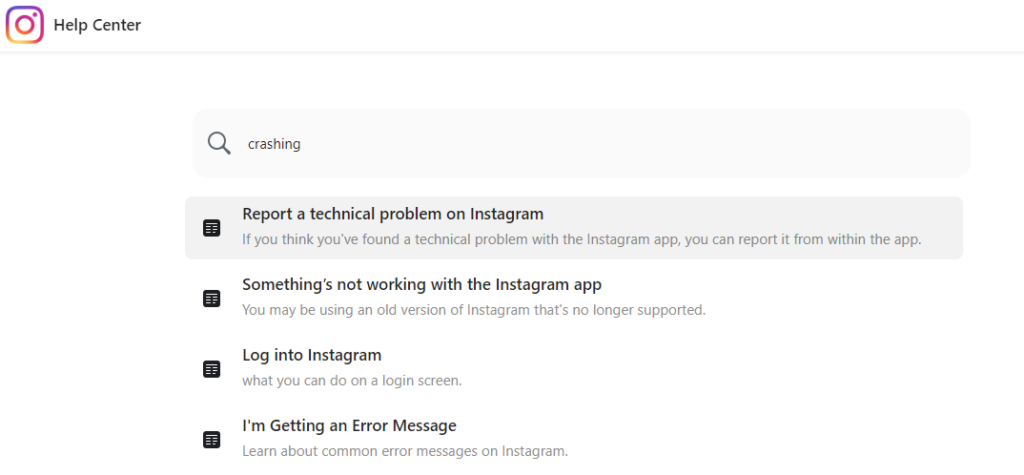The height and width of the screenshot is (475, 1024).
Task: Click description 'what you can do on a login screen'
Action: click(x=352, y=380)
